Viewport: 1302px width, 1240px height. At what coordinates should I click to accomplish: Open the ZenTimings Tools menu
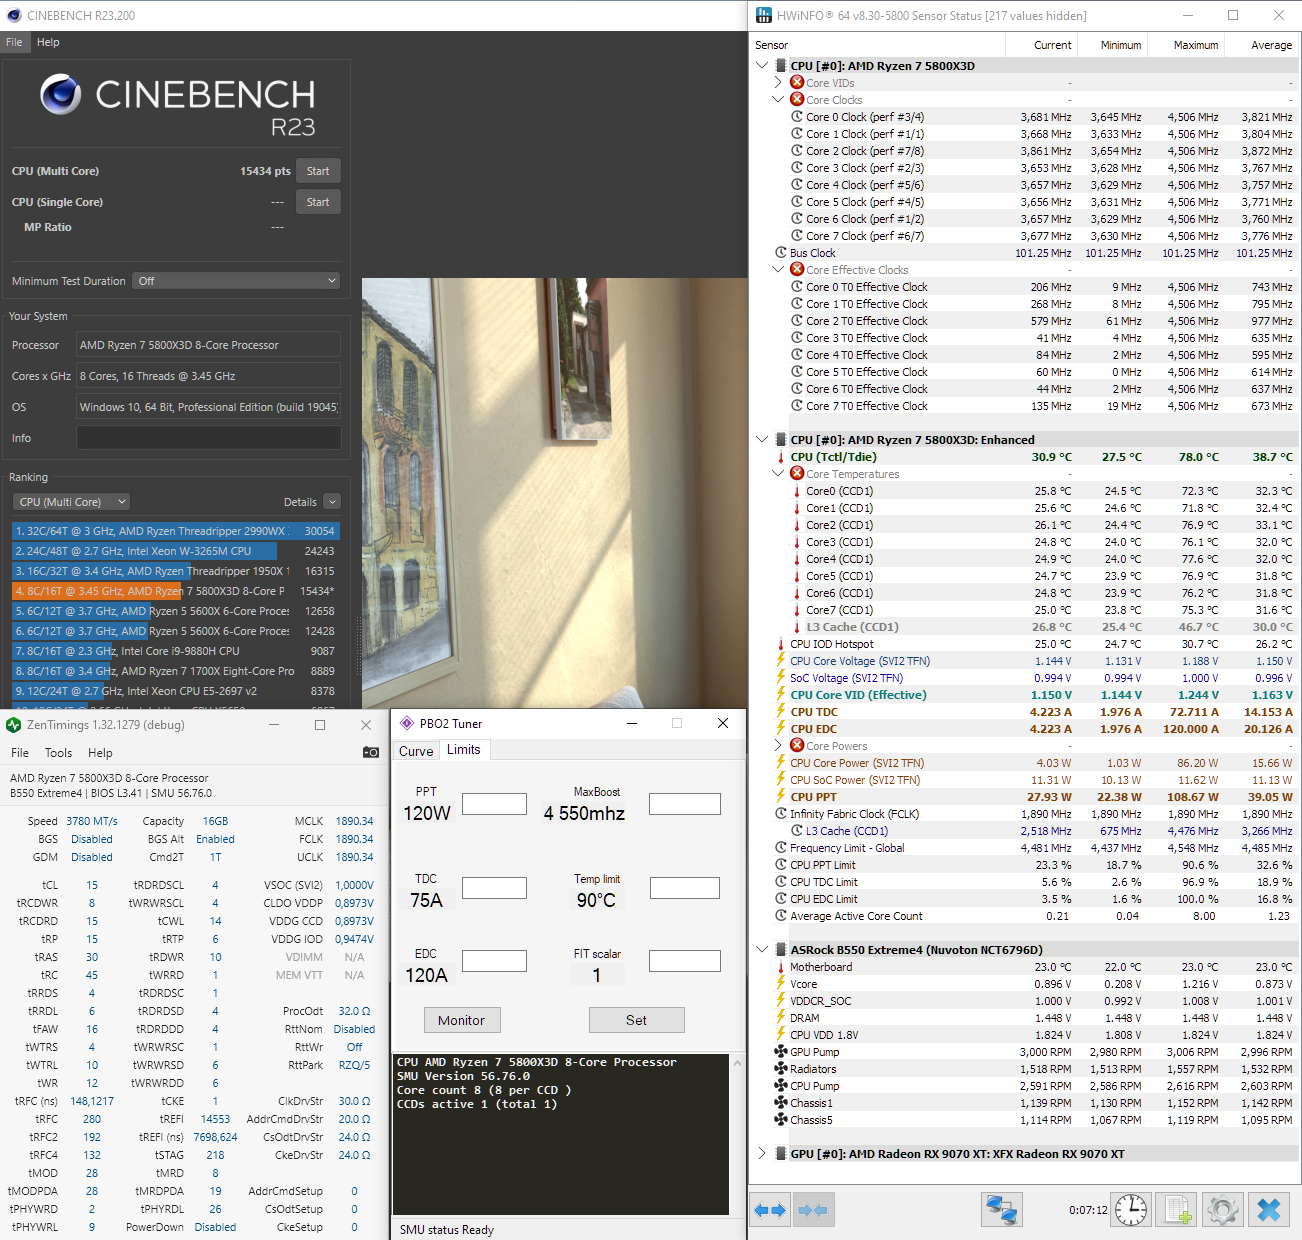pyautogui.click(x=58, y=753)
